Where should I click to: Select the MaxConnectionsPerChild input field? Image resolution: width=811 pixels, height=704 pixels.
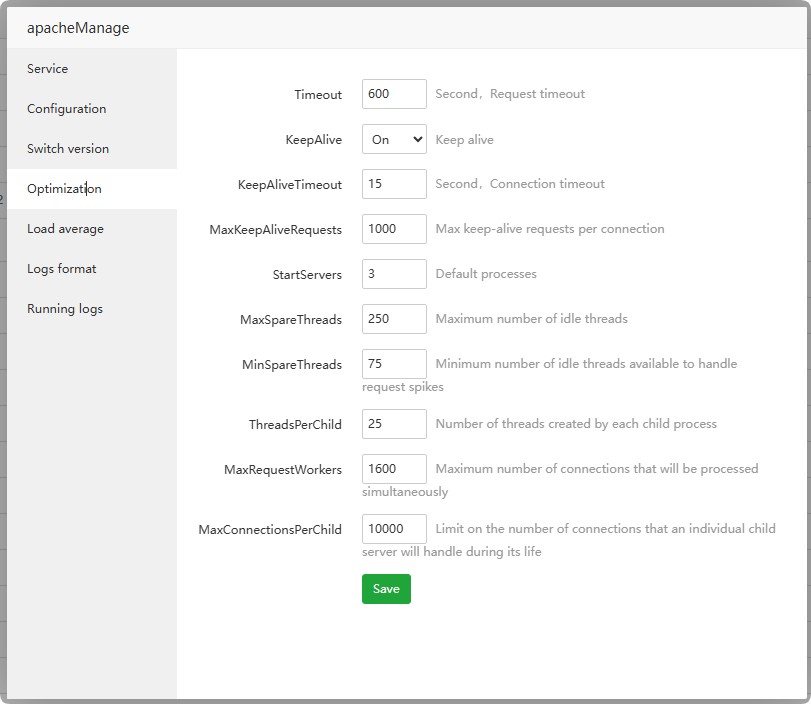click(394, 529)
